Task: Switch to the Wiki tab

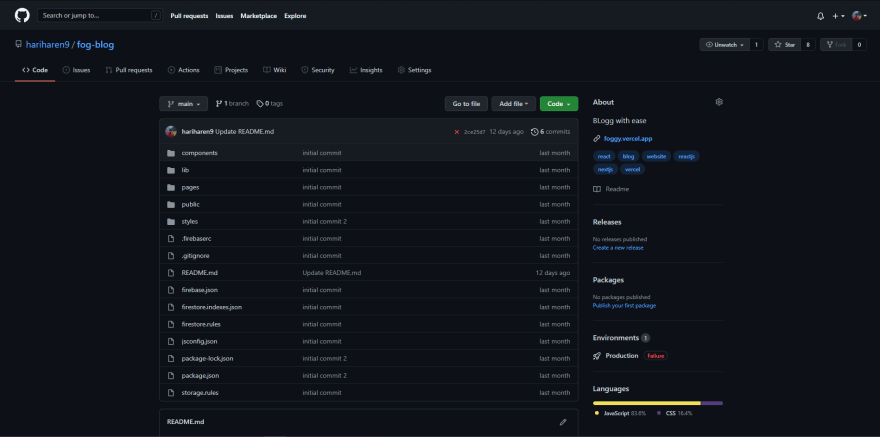Action: pyautogui.click(x=275, y=70)
